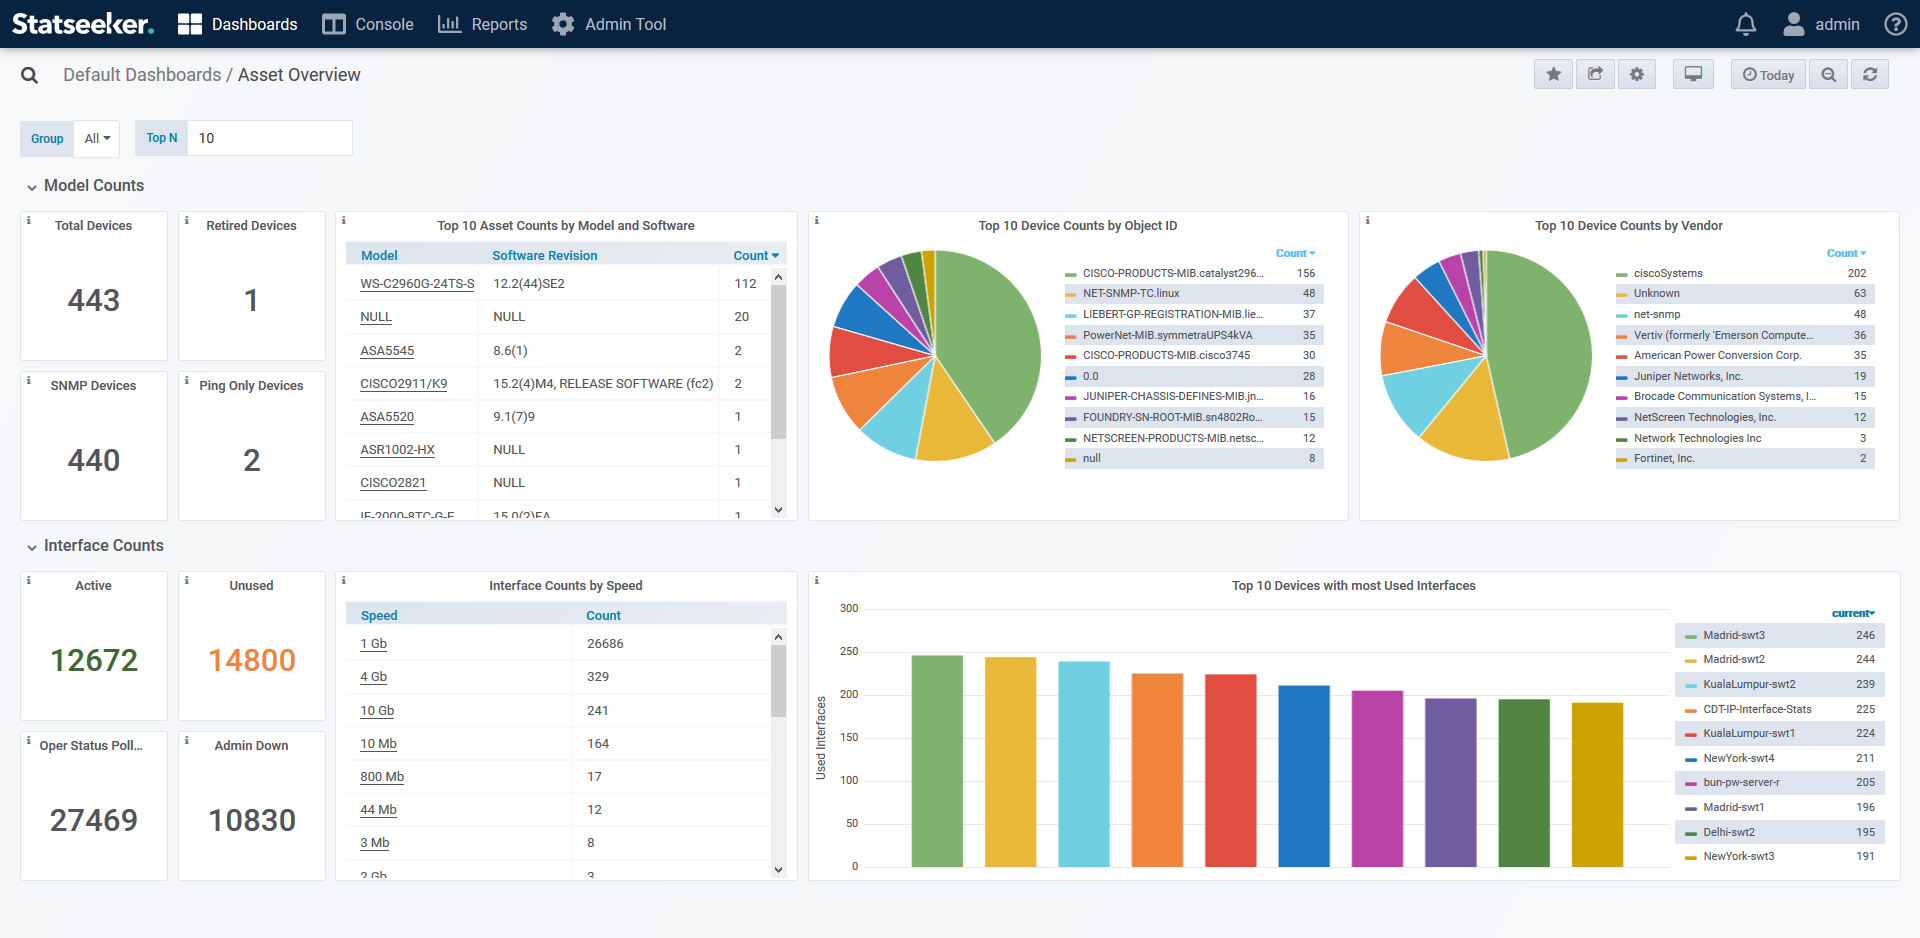1920x938 pixels.
Task: Open the 800 Mb speed link
Action: (382, 777)
